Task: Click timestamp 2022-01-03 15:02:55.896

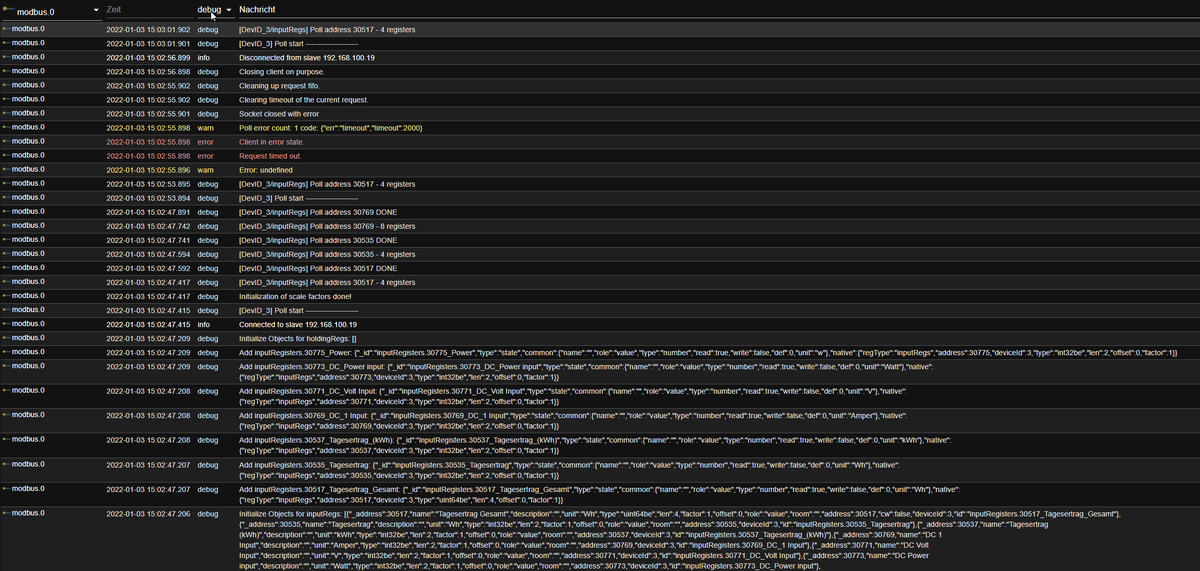Action: pyautogui.click(x=148, y=170)
